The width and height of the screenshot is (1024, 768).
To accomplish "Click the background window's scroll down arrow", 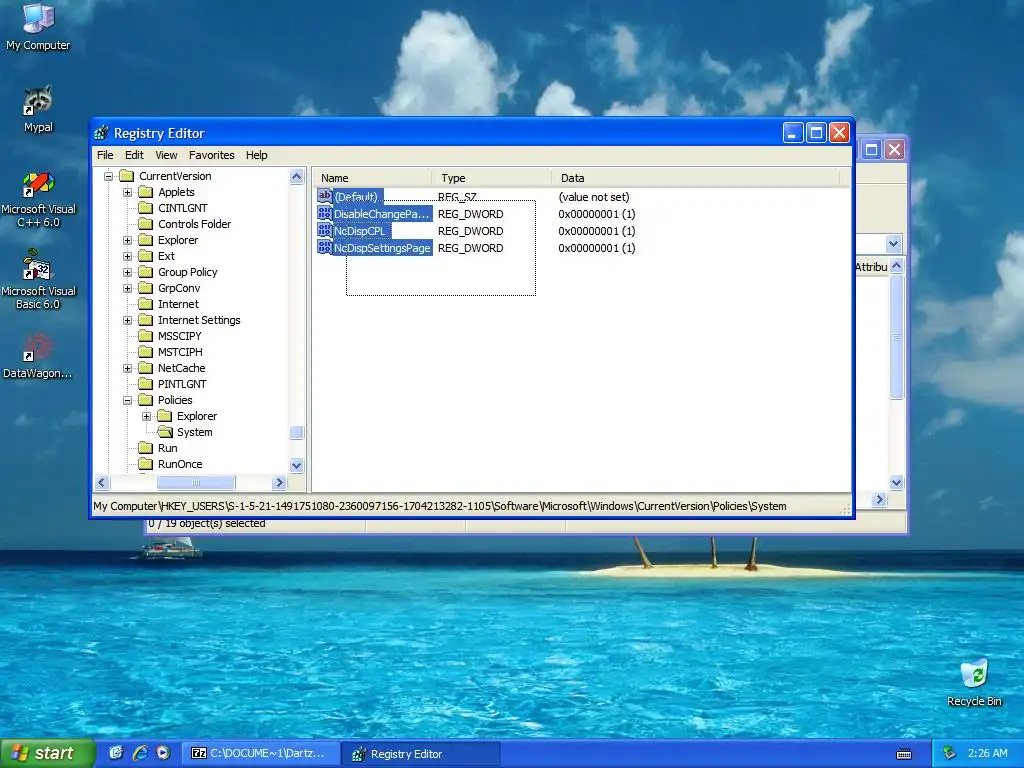I will pyautogui.click(x=897, y=483).
